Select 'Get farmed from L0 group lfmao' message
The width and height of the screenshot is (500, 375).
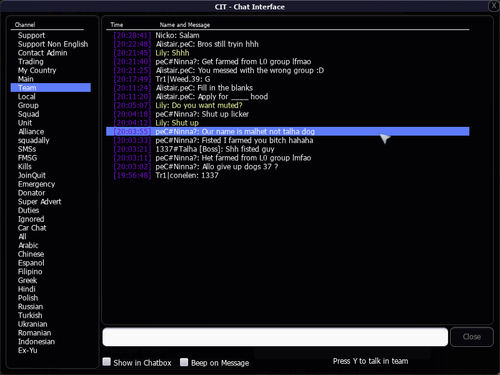[x=288, y=62]
